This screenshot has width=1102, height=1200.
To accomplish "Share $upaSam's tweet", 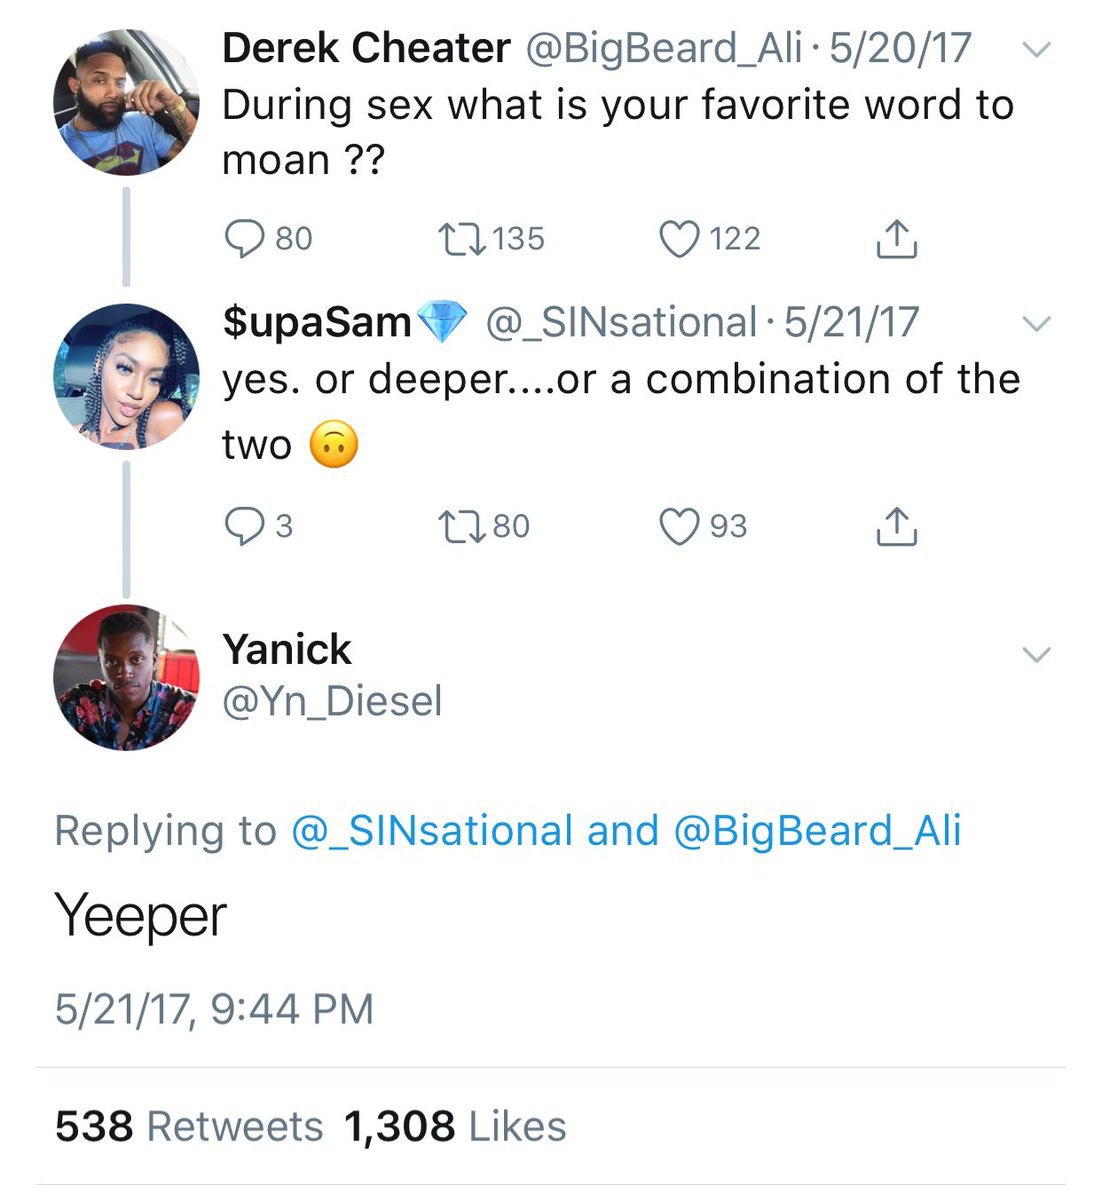I will pos(896,526).
